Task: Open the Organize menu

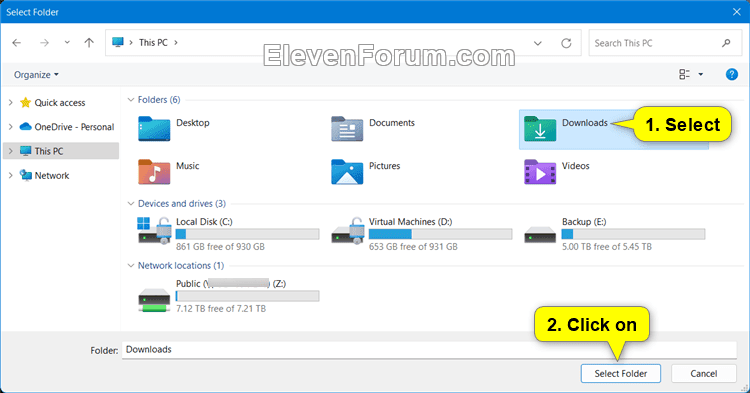Action: [x=36, y=75]
